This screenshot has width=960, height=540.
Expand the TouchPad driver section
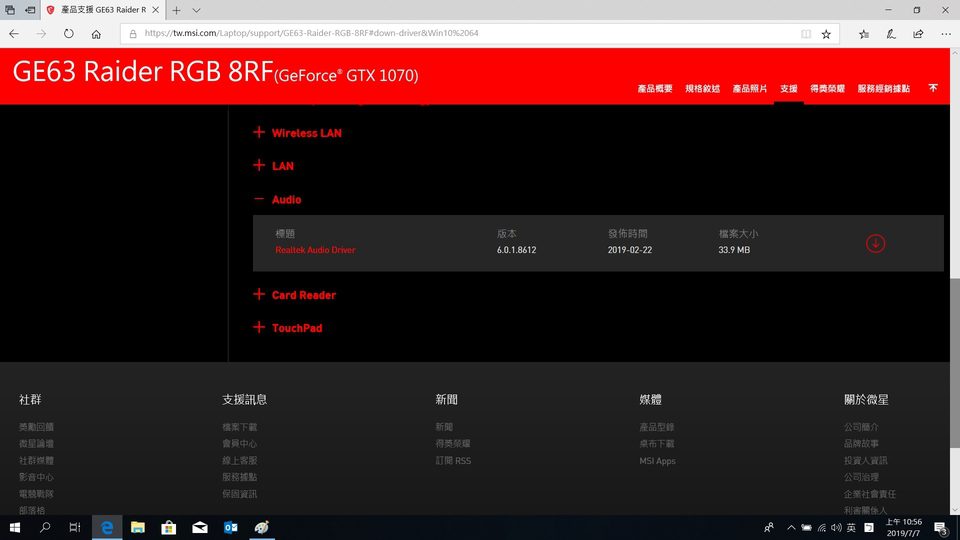click(x=288, y=328)
